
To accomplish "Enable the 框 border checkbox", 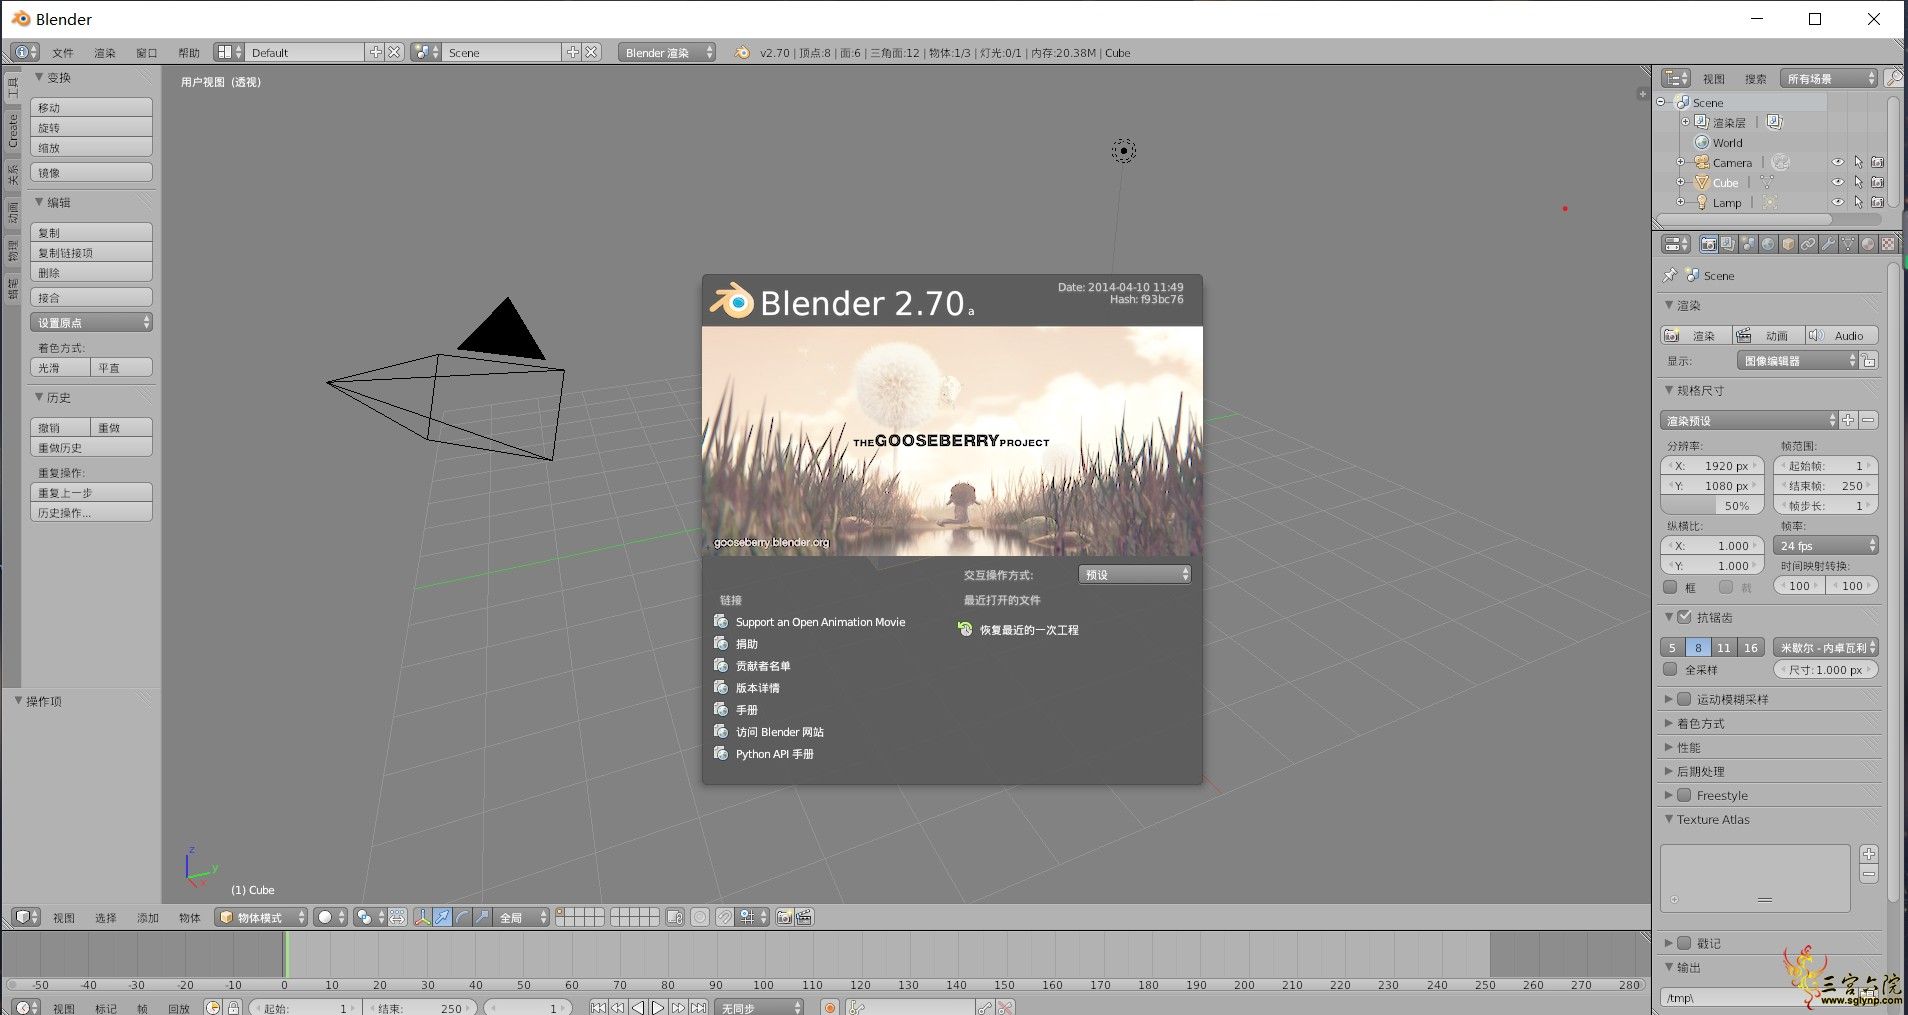I will 1670,587.
